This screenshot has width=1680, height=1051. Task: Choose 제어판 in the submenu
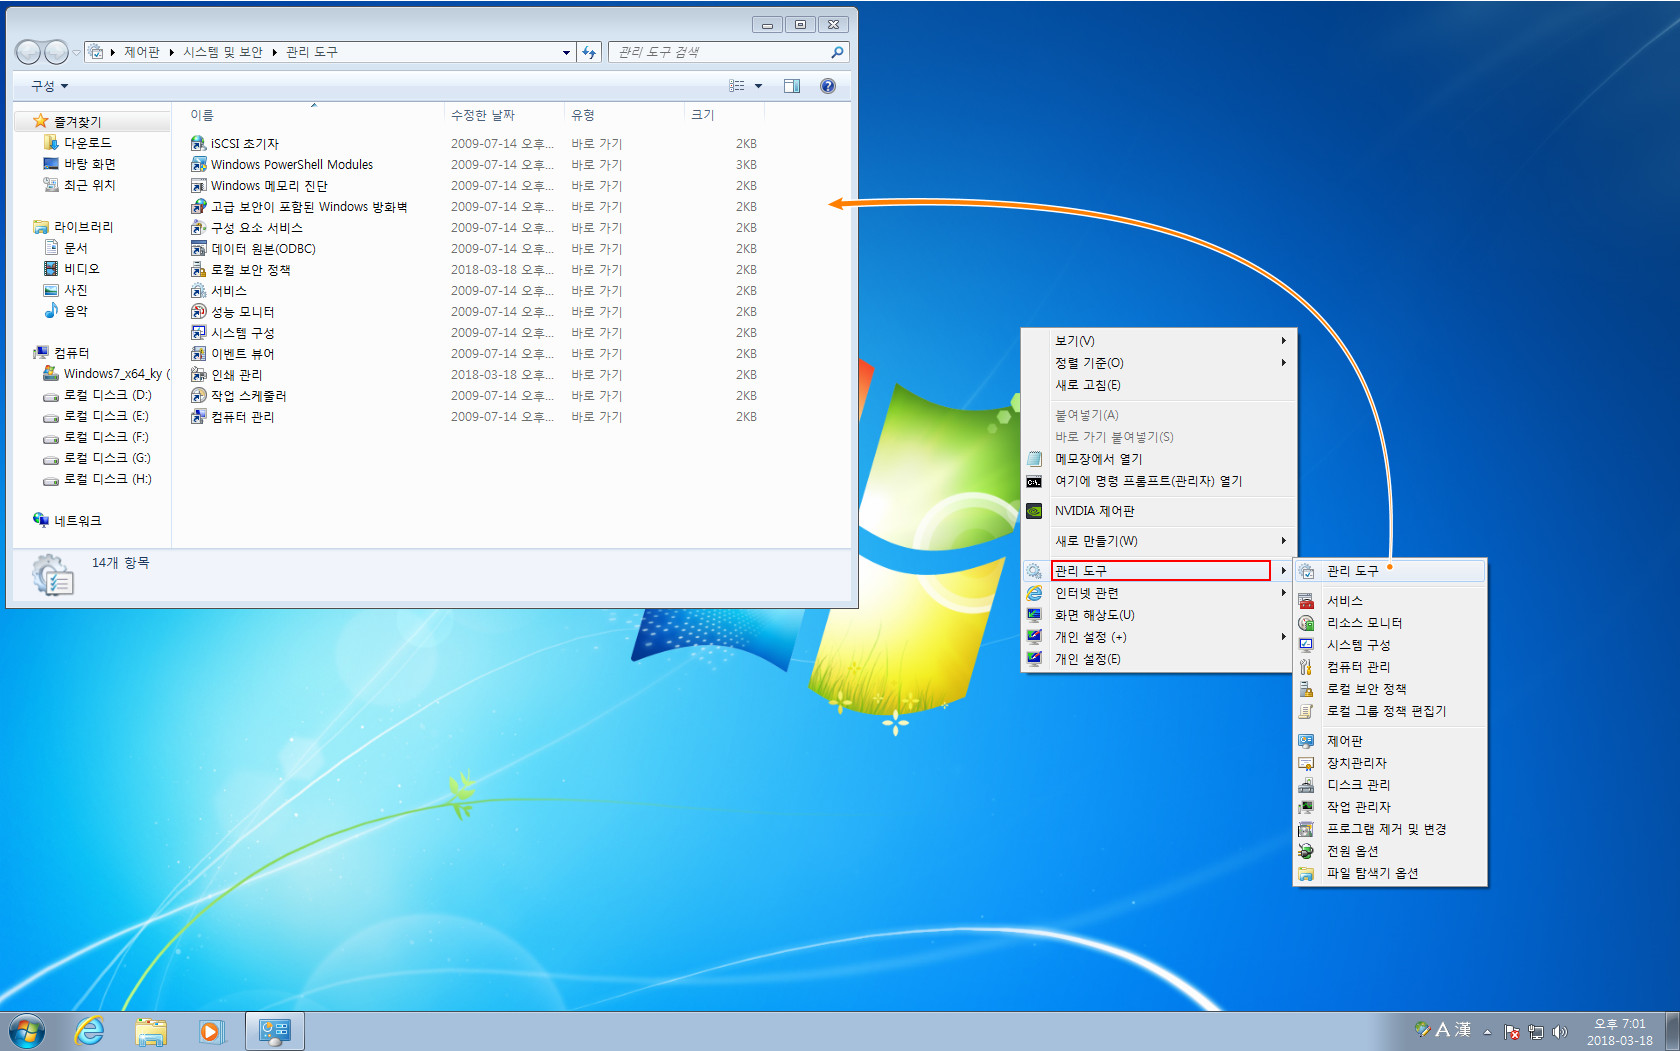[1390, 741]
